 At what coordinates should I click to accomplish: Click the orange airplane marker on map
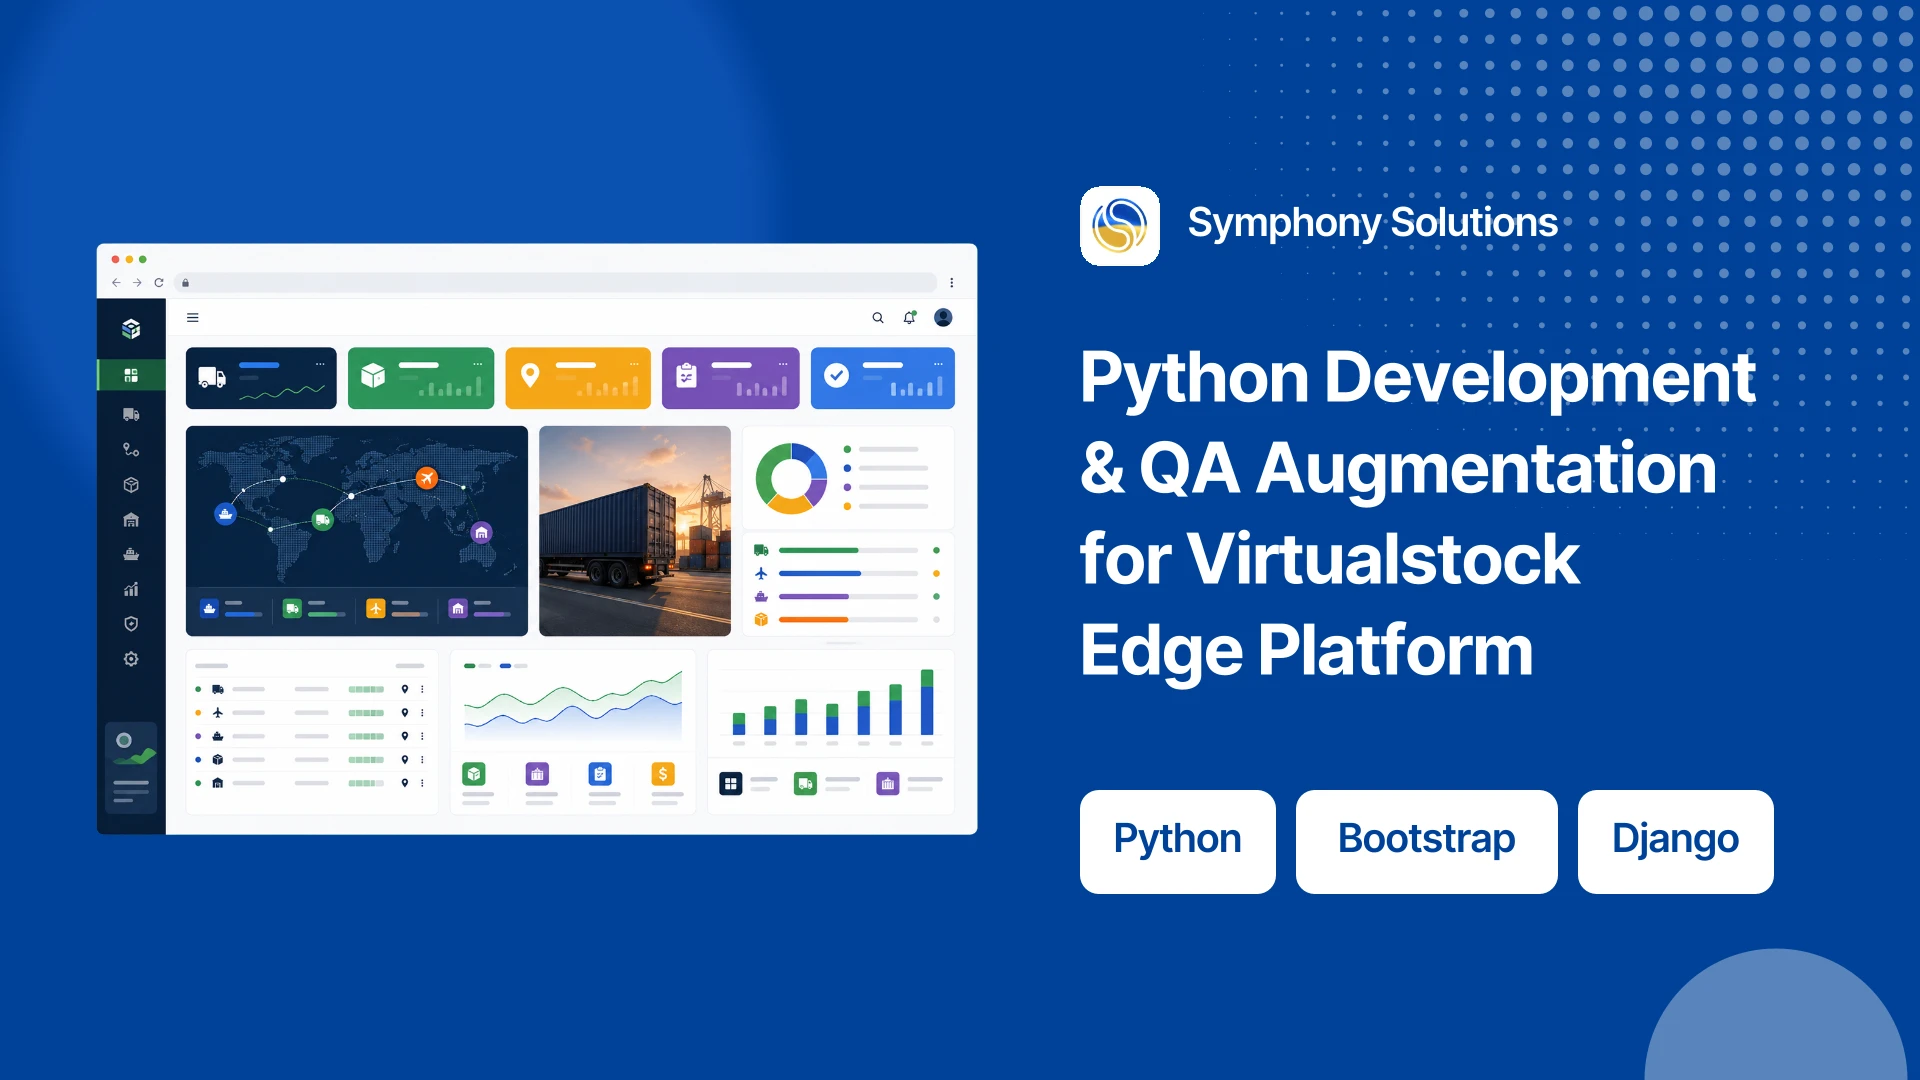tap(427, 478)
